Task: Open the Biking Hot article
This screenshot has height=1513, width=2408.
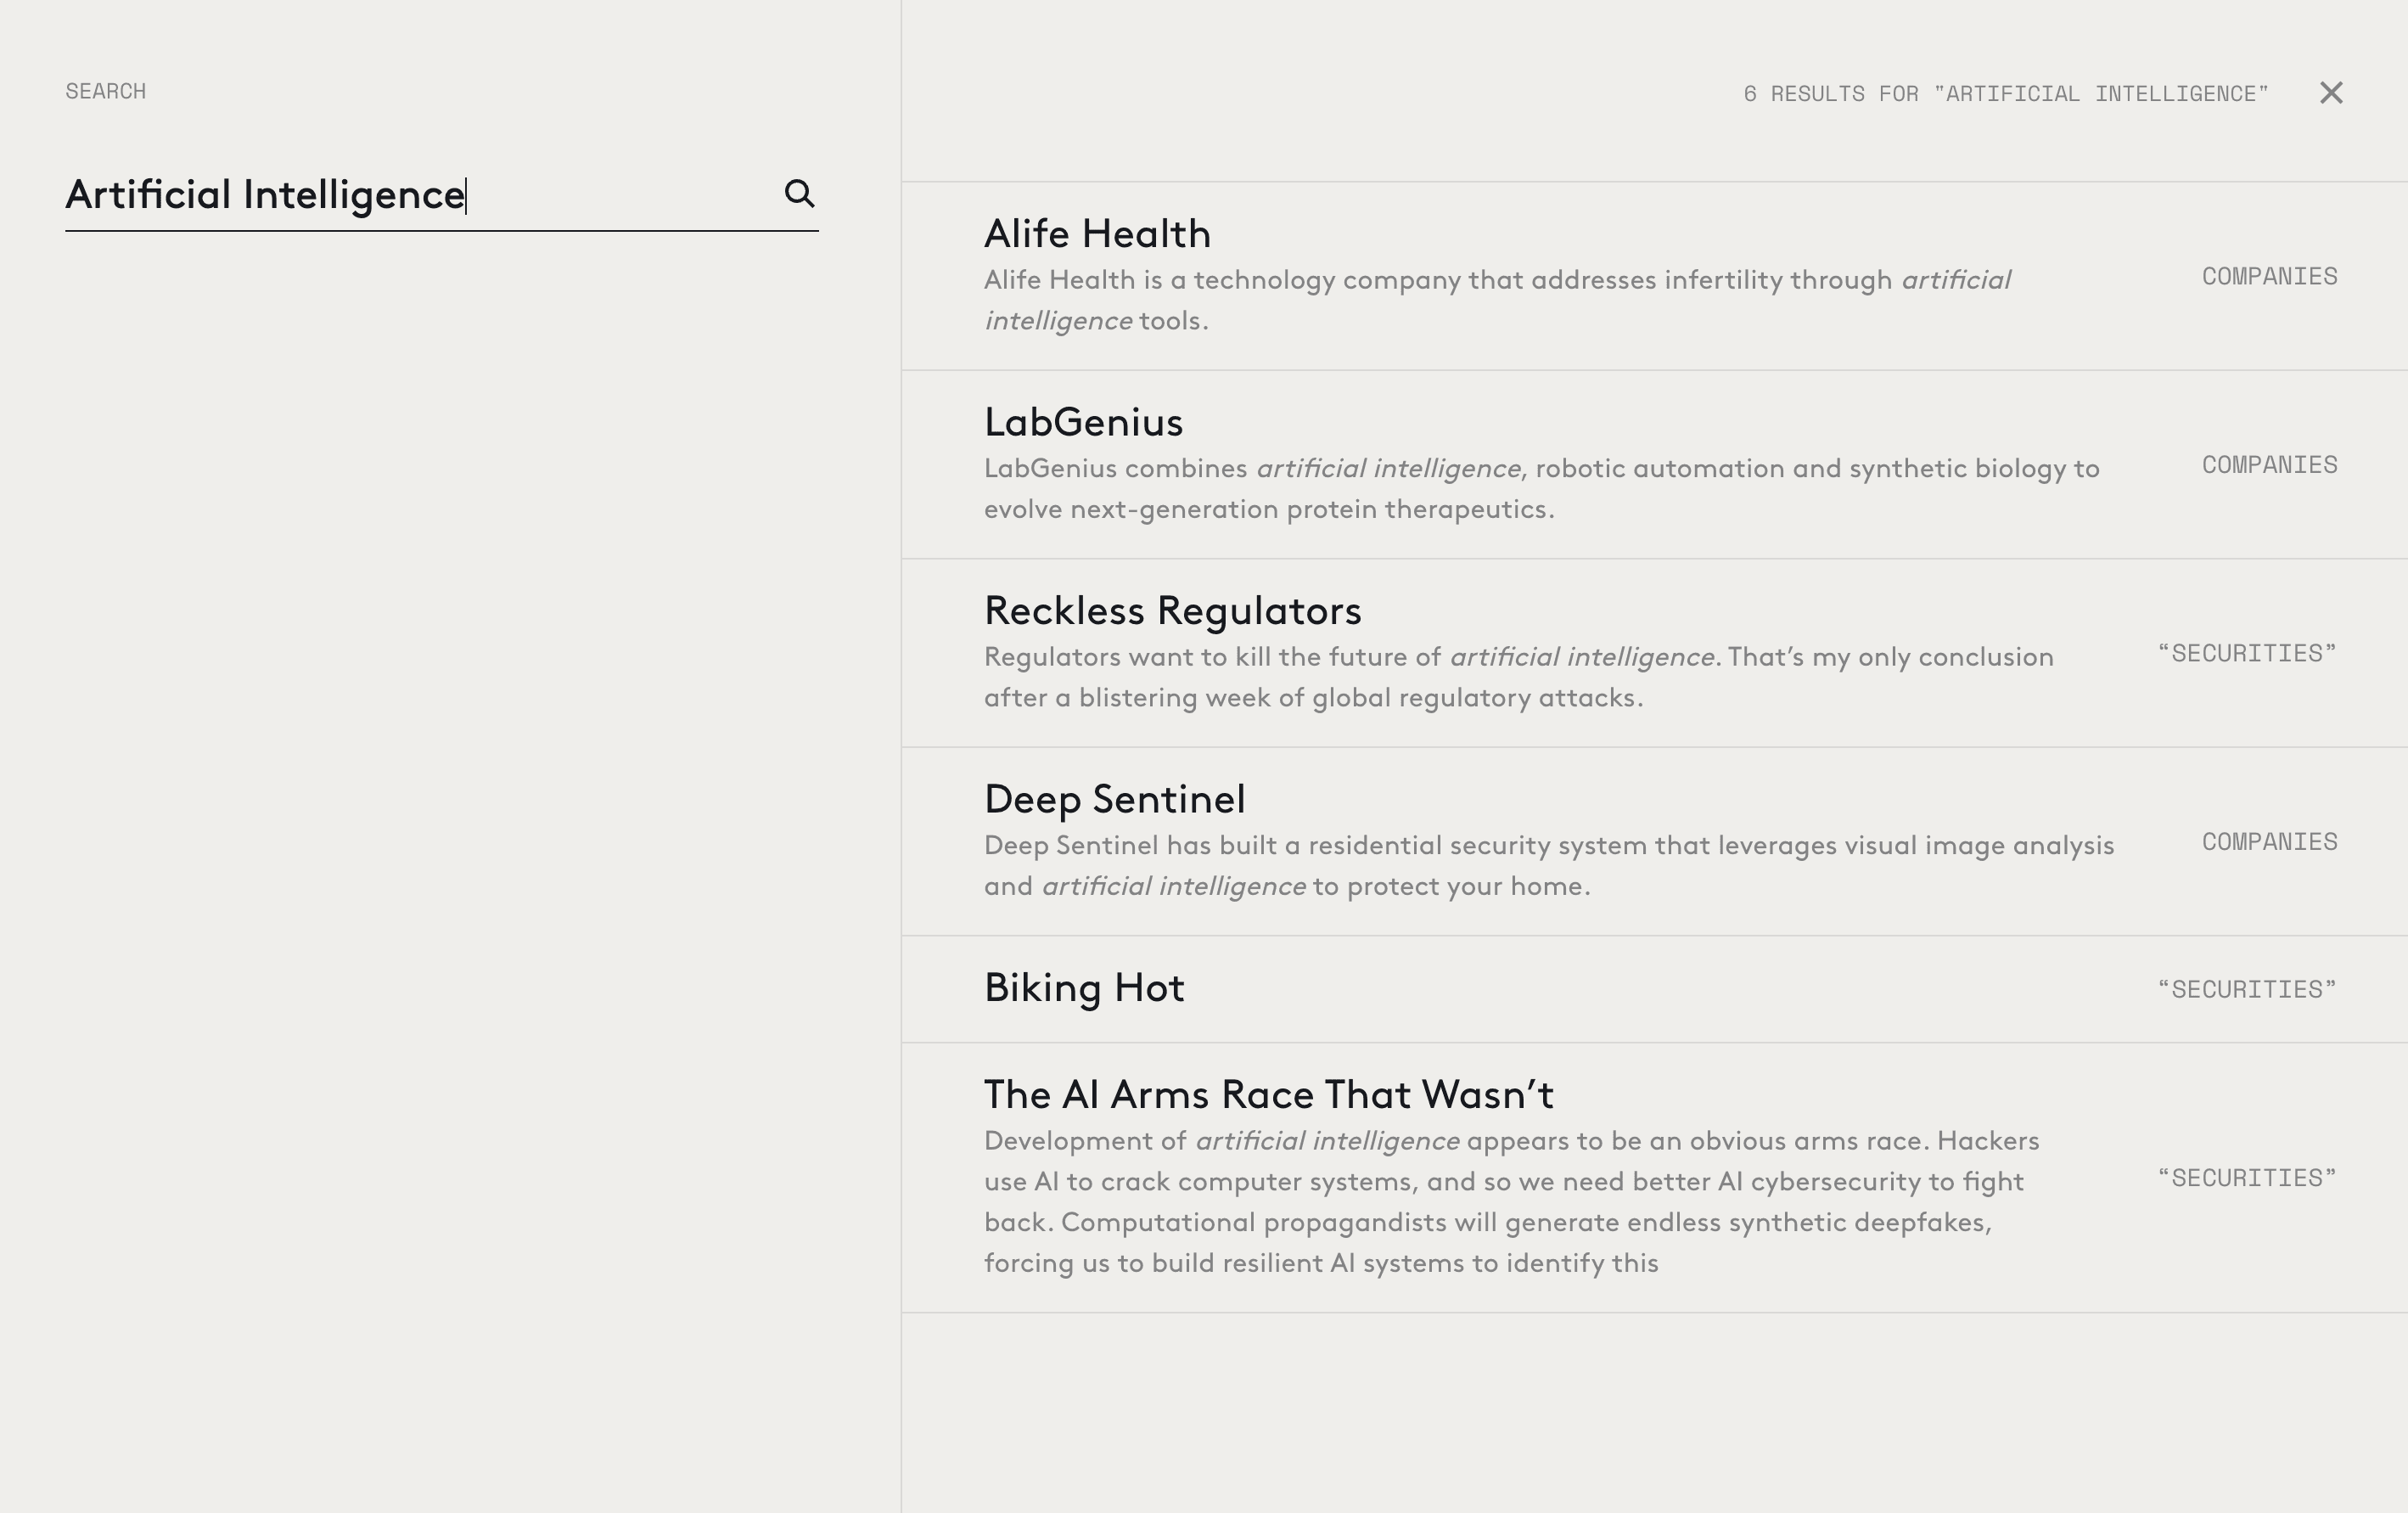Action: (x=1084, y=988)
